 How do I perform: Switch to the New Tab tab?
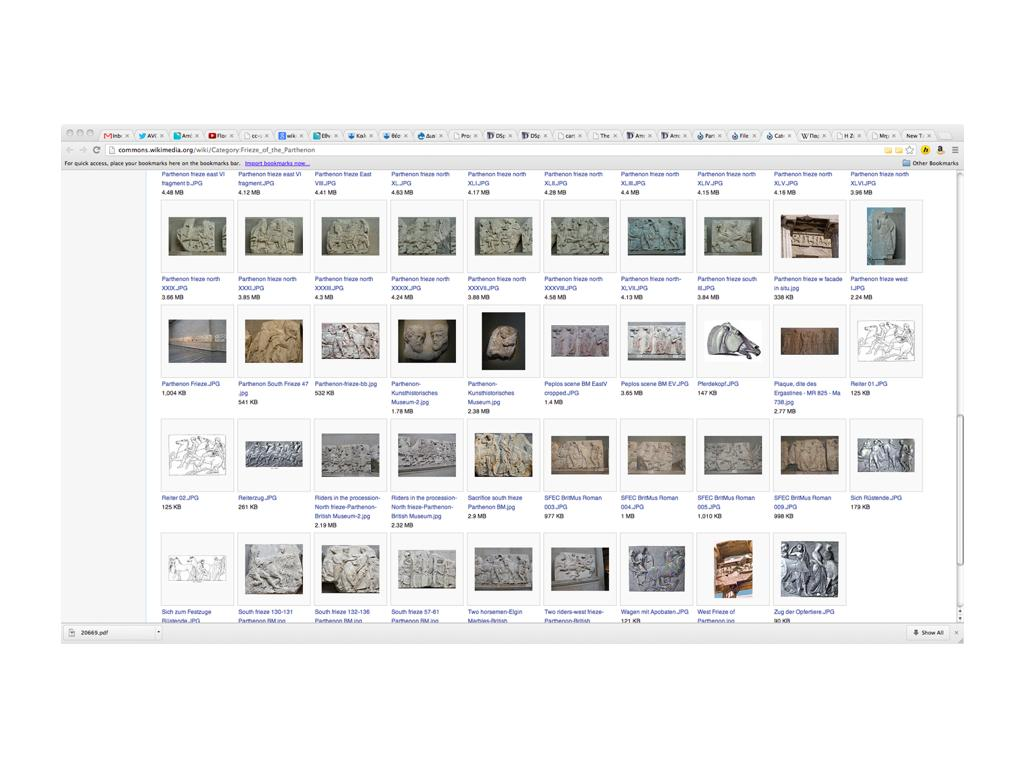(x=918, y=136)
